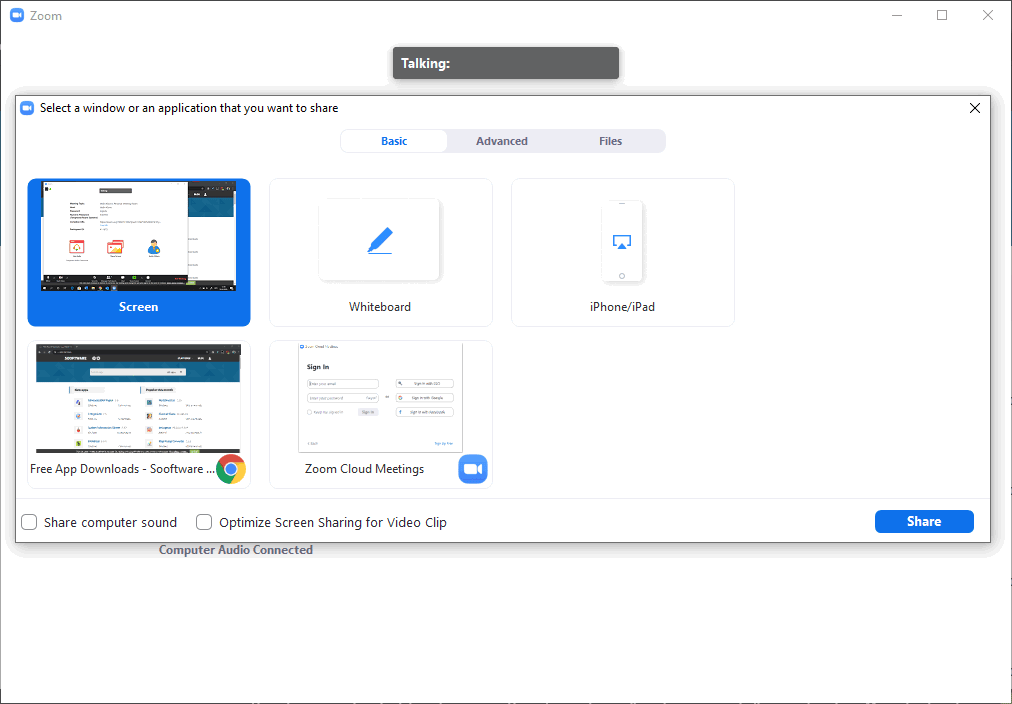Select the Screen share option
The width and height of the screenshot is (1012, 704).
139,252
